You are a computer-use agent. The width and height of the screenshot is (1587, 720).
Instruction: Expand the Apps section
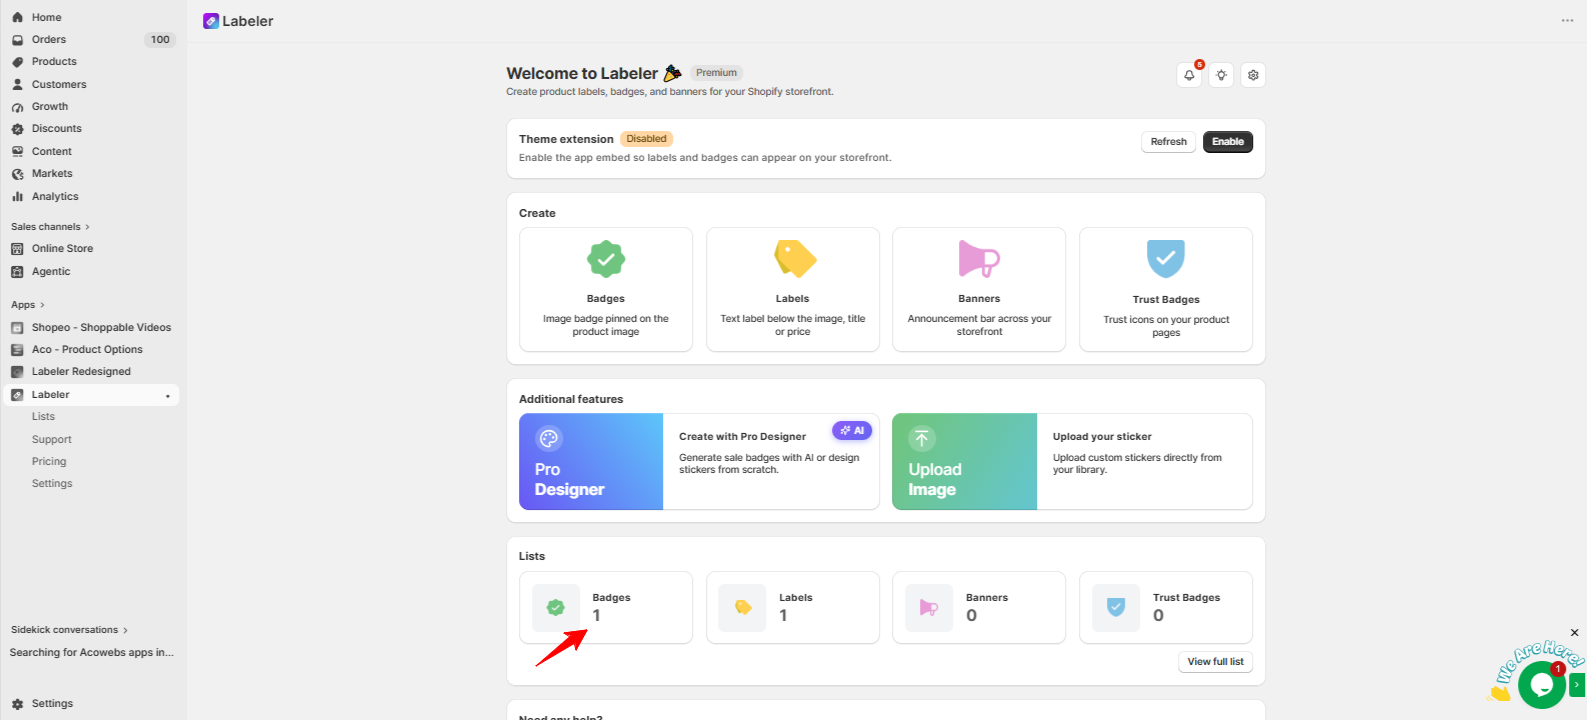(27, 305)
